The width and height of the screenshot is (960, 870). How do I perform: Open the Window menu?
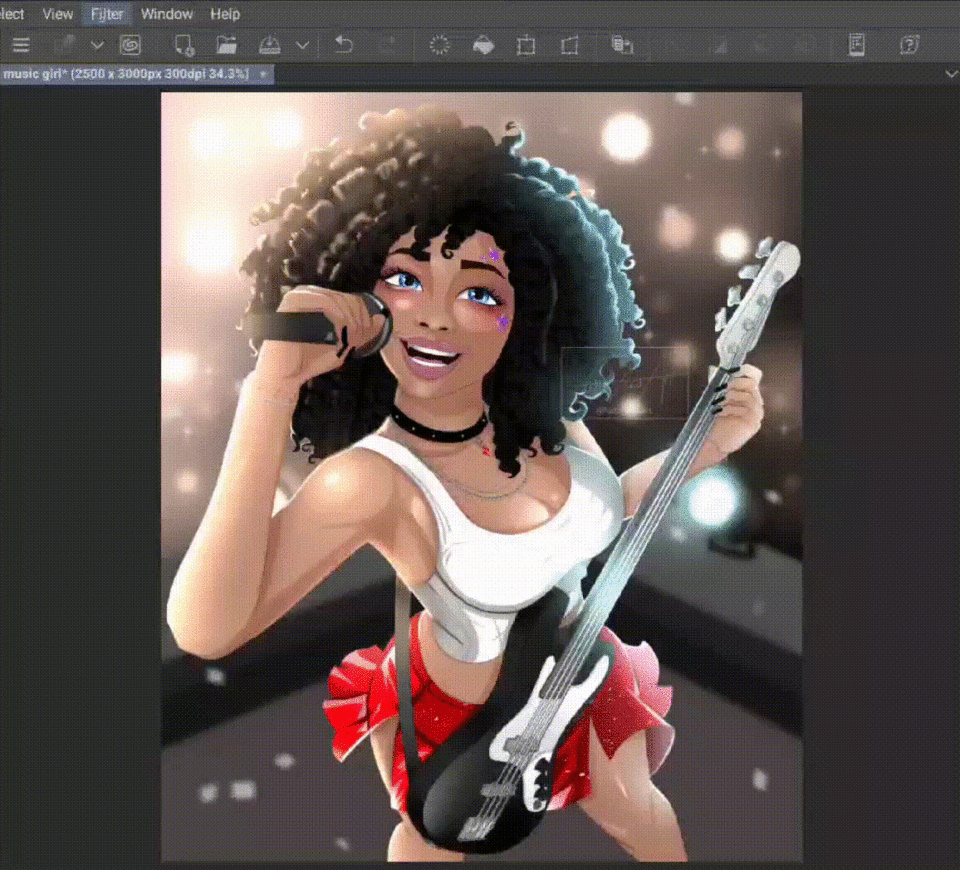(167, 14)
